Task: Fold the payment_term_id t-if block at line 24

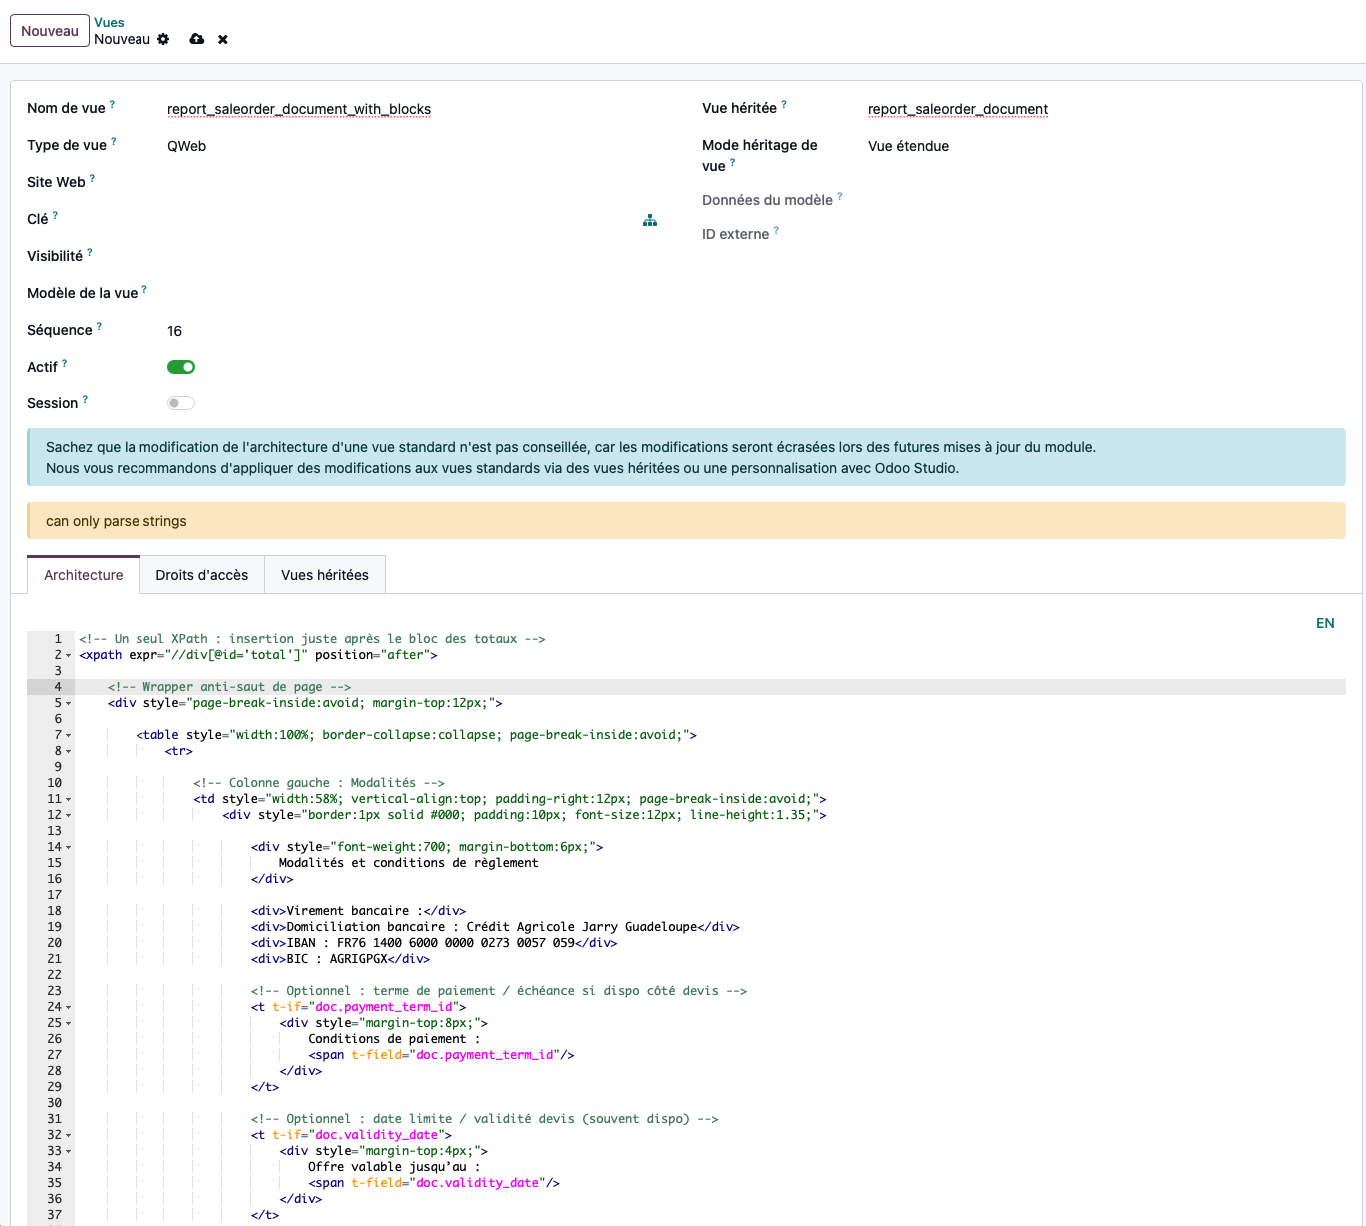Action: coord(69,1008)
